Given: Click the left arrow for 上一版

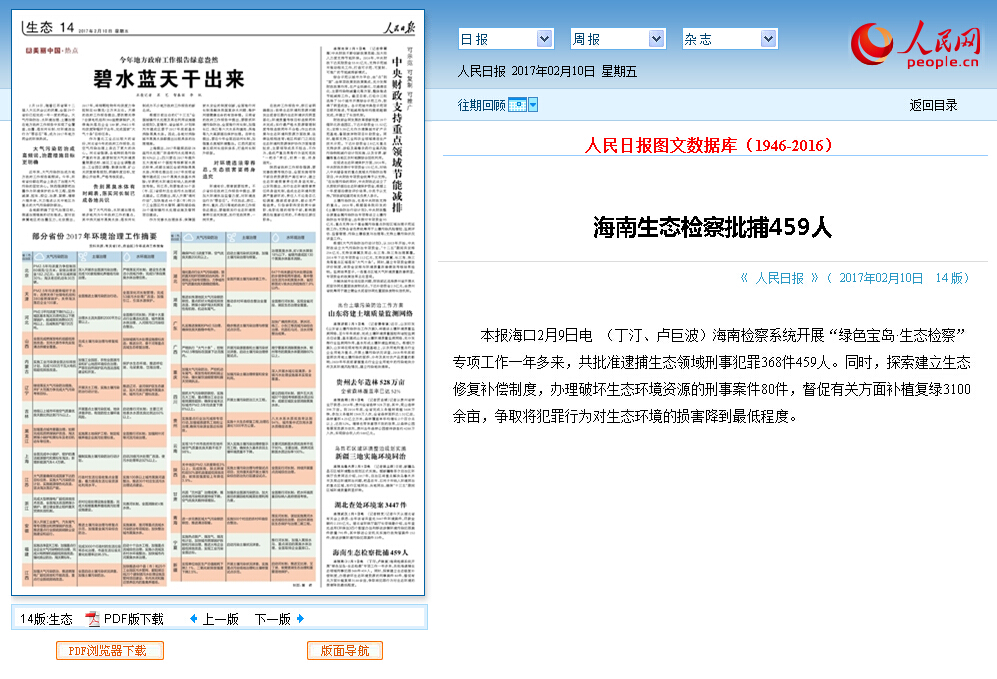Looking at the screenshot, I should (193, 619).
